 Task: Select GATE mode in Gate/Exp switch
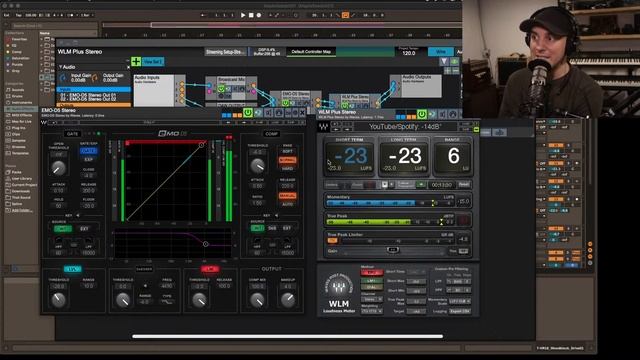click(x=88, y=151)
